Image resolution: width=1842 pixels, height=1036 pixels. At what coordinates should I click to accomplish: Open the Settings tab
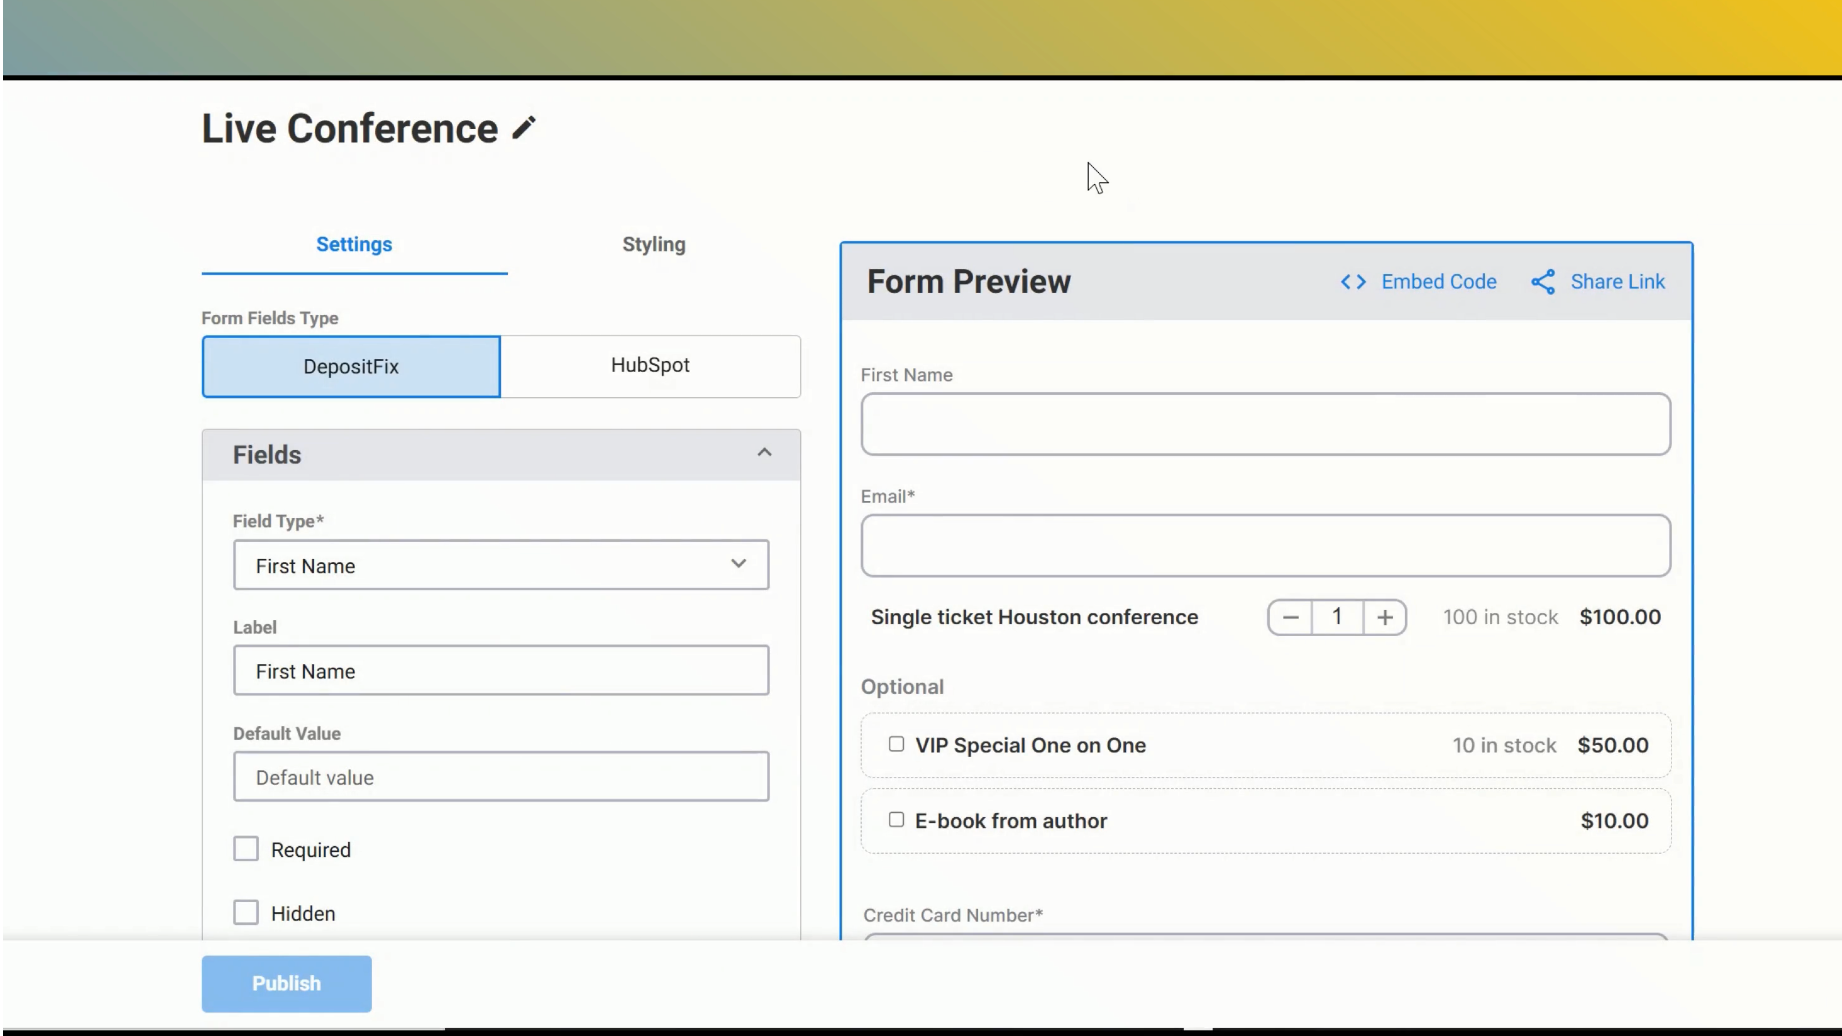click(354, 245)
